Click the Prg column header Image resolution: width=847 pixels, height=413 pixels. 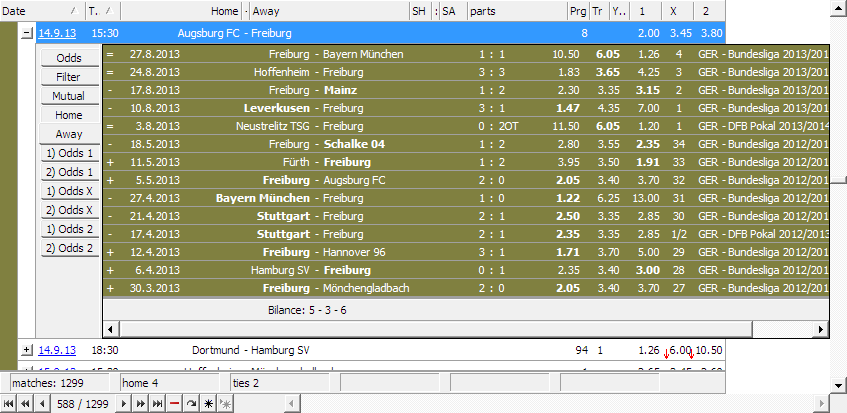(577, 11)
